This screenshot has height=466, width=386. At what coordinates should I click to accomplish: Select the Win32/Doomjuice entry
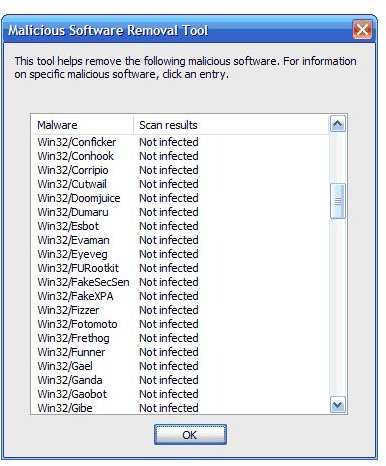[x=79, y=198]
